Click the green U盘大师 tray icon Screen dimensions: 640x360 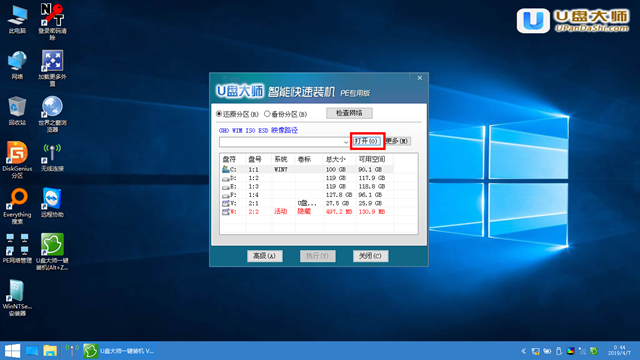(594, 351)
